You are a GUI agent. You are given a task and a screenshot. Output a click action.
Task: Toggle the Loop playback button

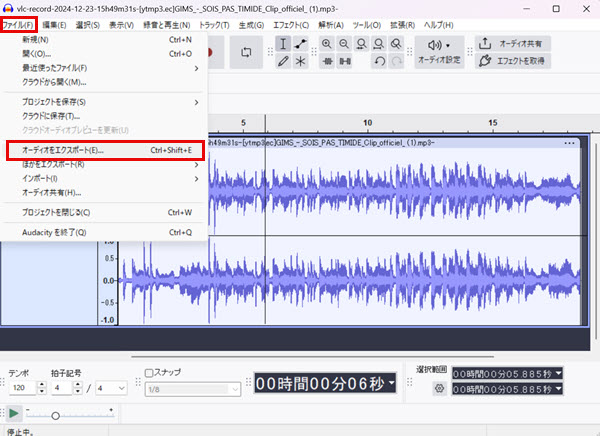pyautogui.click(x=246, y=52)
